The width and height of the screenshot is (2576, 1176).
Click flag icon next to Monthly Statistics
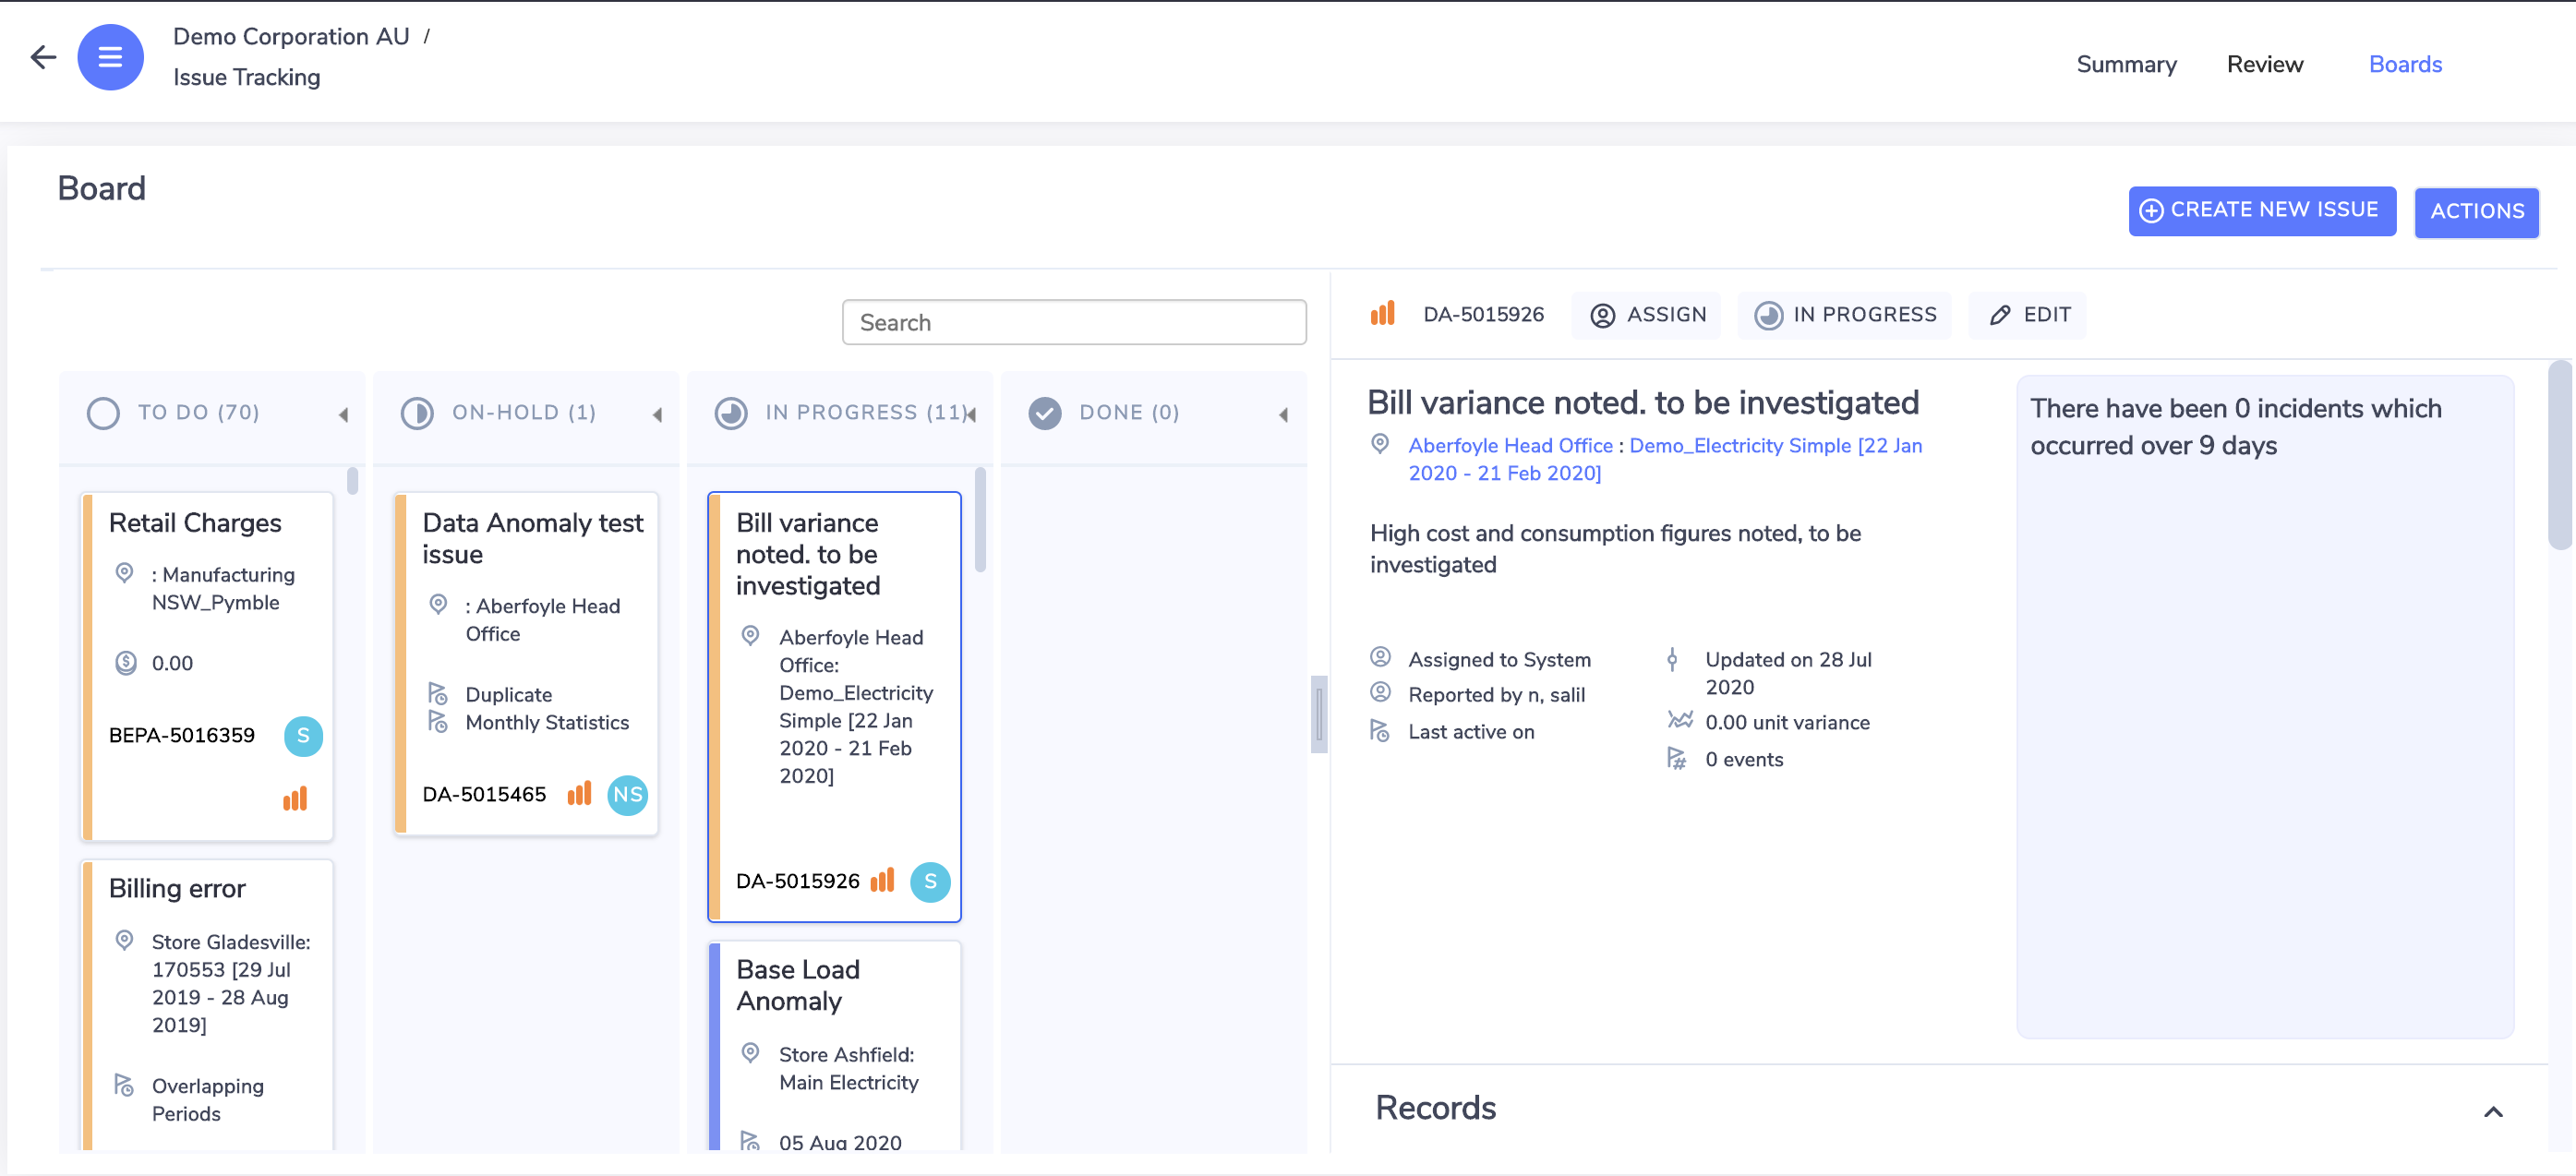pyautogui.click(x=438, y=721)
